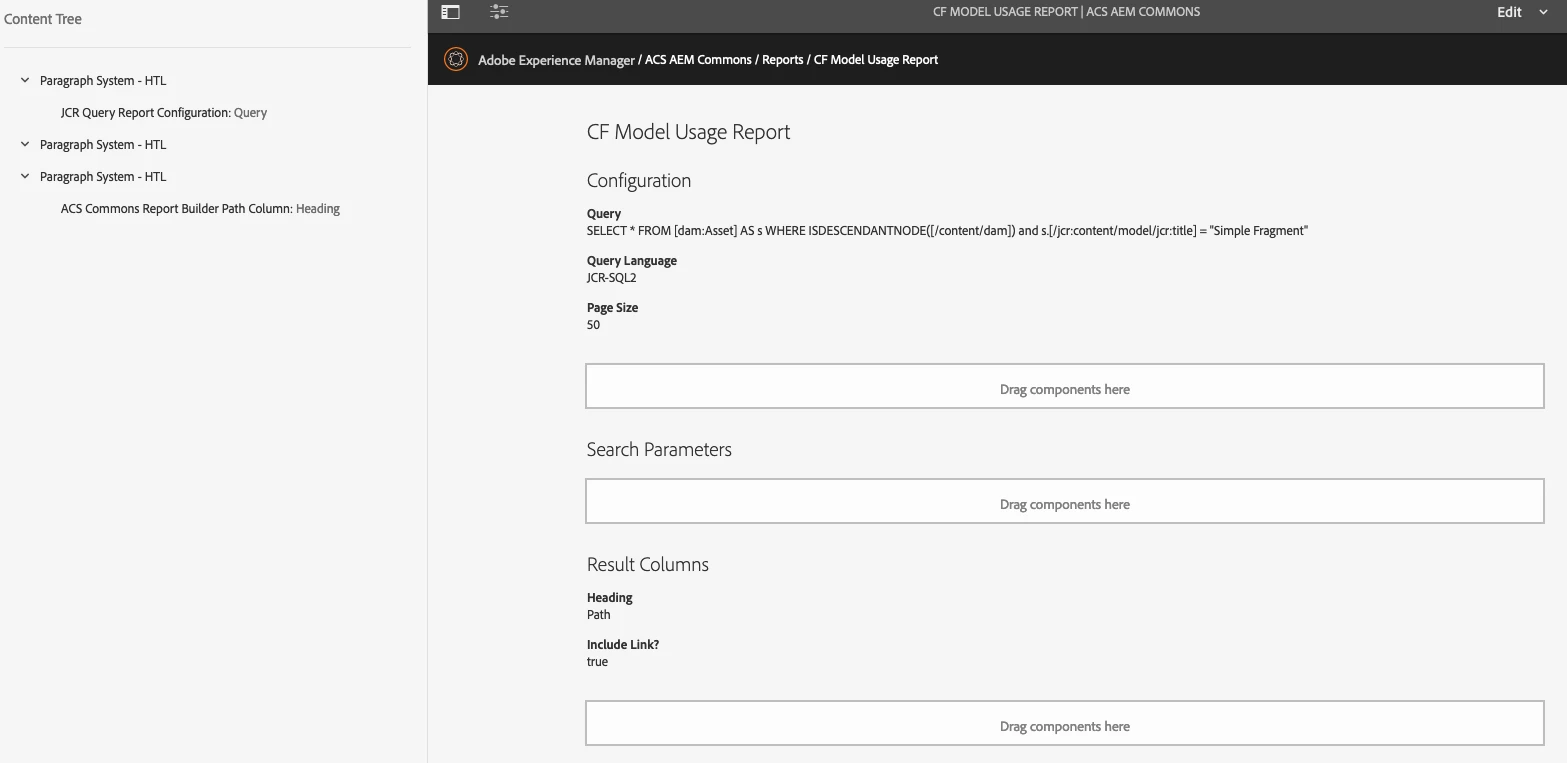Select first Paragraph System - HTL tree item

click(103, 80)
